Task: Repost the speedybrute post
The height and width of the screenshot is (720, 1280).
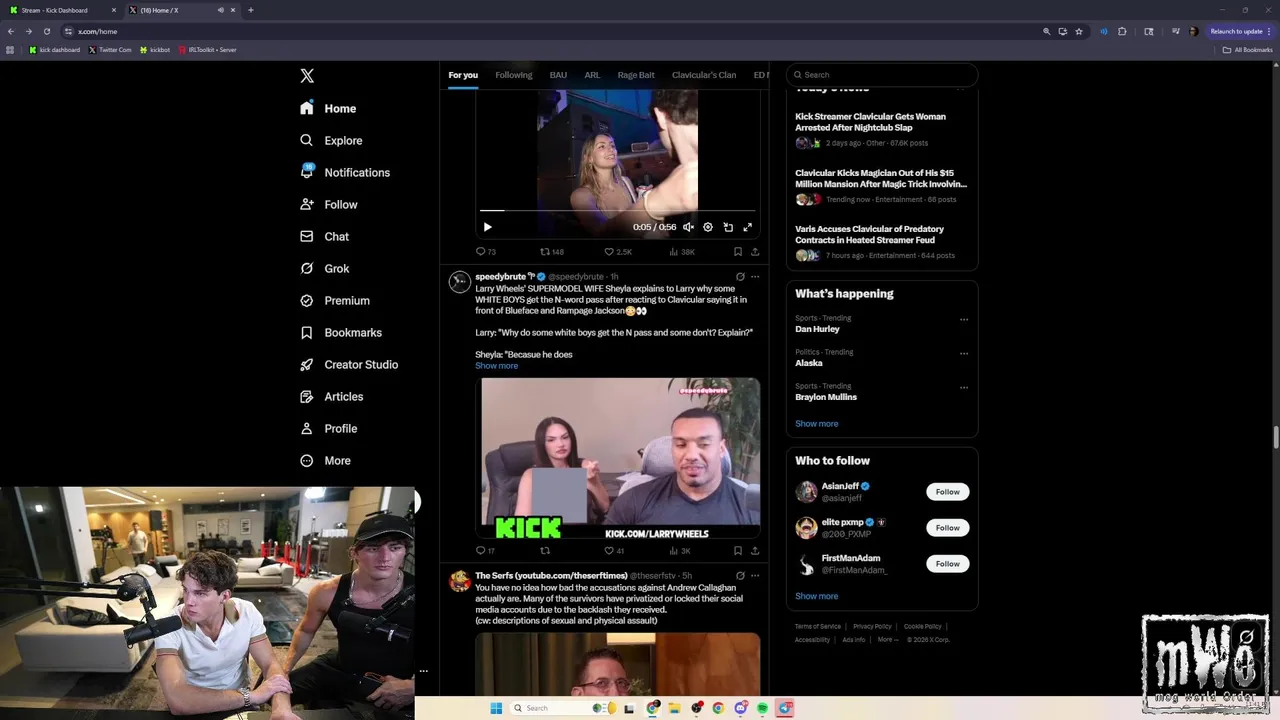Action: pyautogui.click(x=545, y=551)
